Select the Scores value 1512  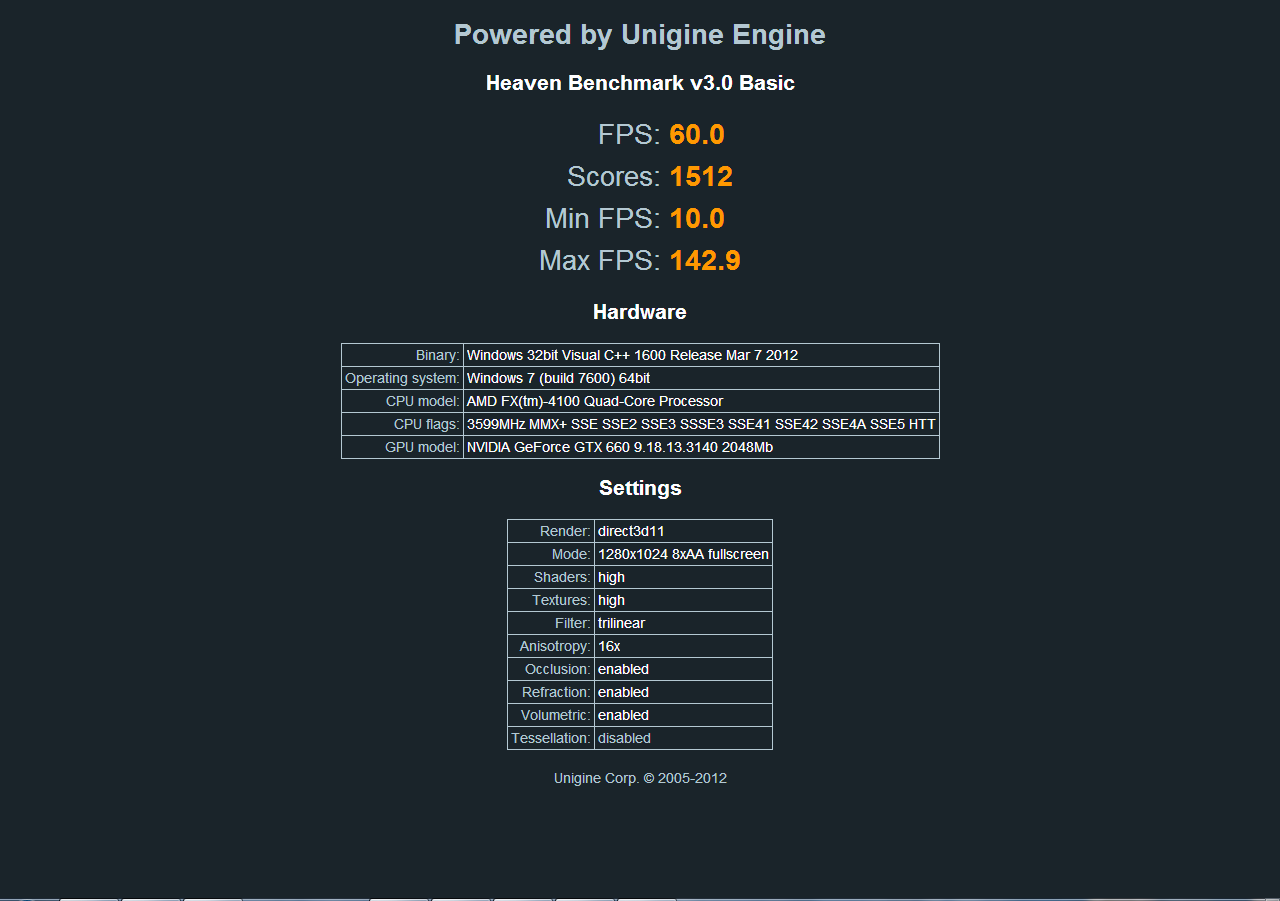point(701,176)
